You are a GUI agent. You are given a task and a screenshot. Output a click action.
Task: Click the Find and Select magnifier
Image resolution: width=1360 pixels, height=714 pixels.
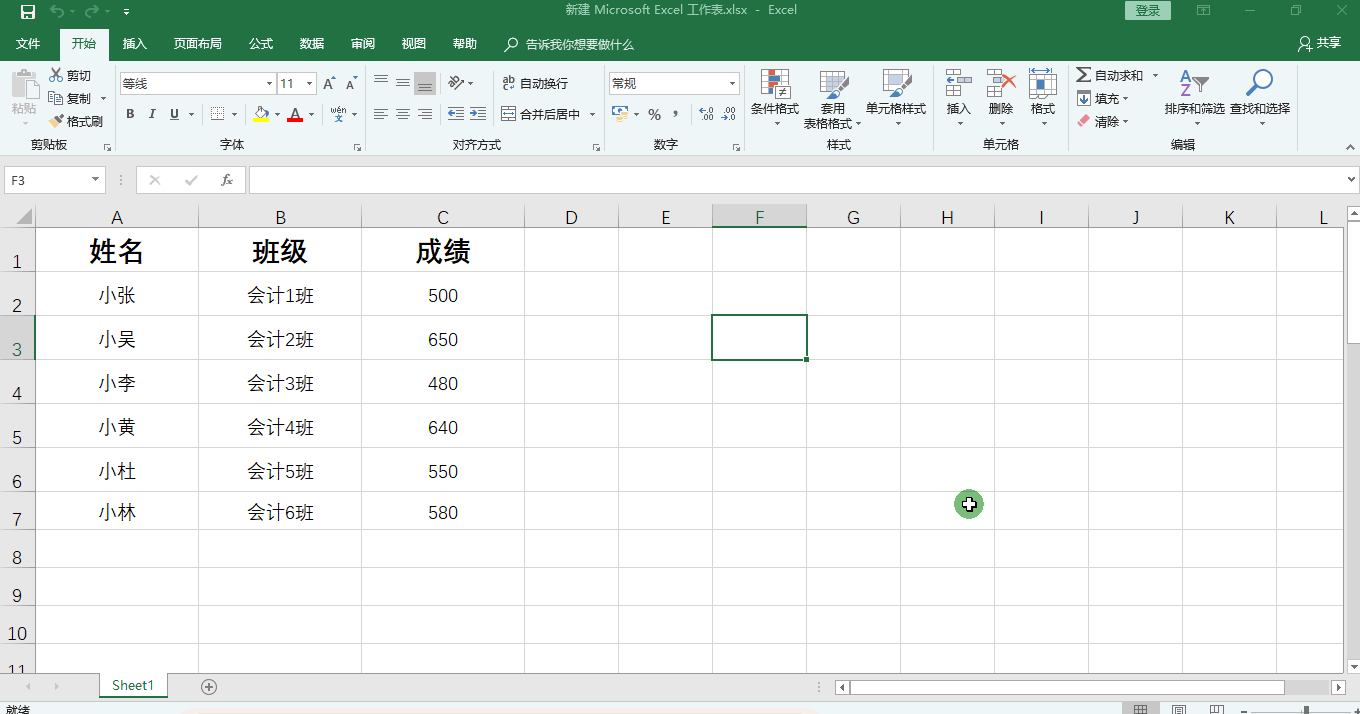1259,84
